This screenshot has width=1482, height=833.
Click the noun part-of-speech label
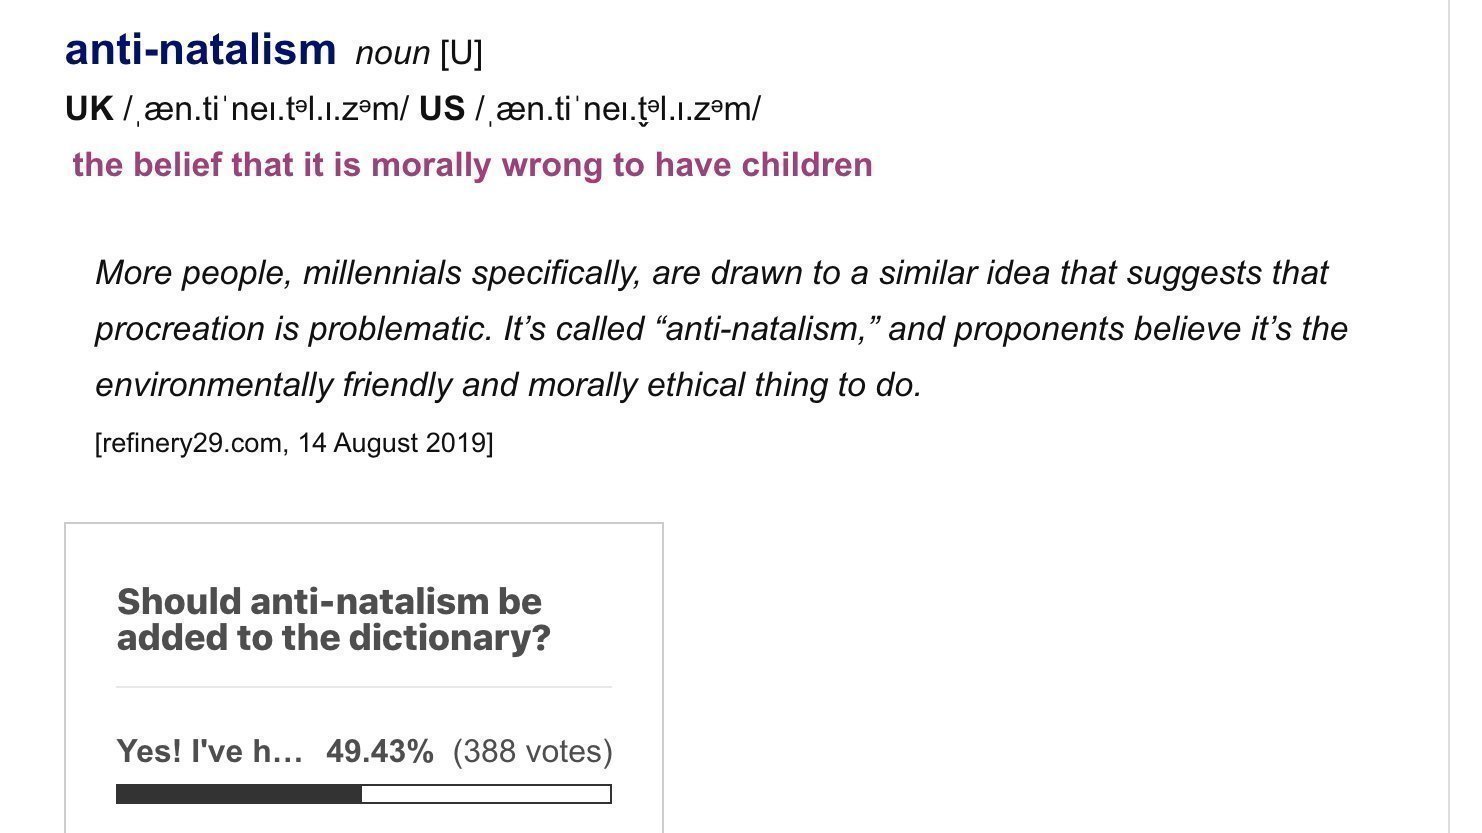pyautogui.click(x=394, y=52)
